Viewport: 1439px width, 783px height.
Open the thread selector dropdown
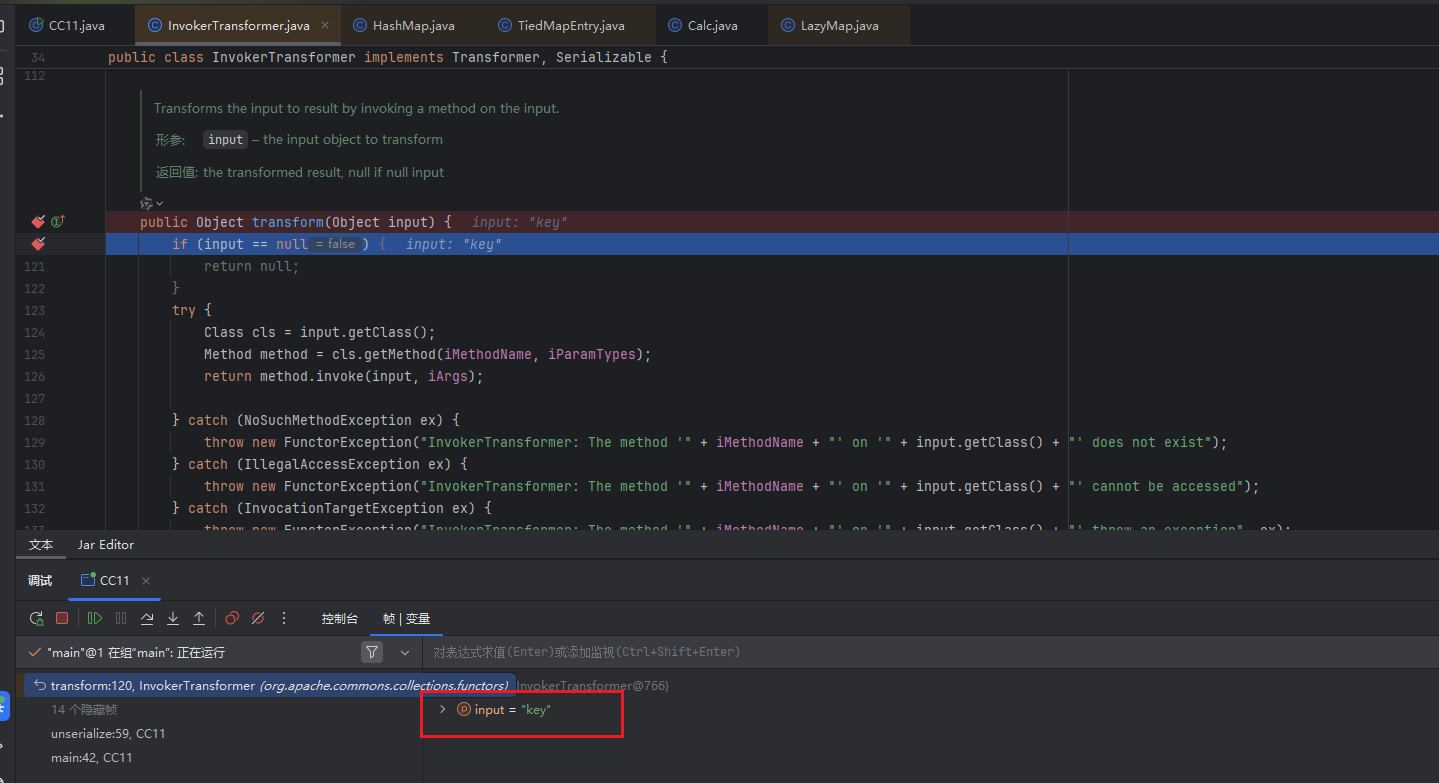[x=405, y=653]
